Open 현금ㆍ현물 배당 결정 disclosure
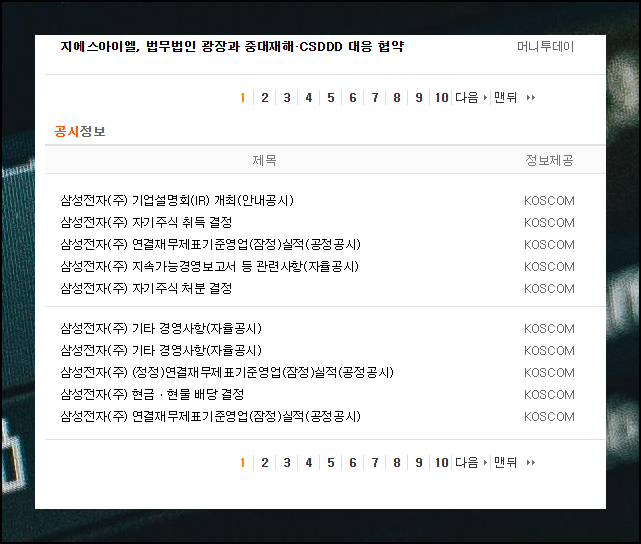 point(152,394)
